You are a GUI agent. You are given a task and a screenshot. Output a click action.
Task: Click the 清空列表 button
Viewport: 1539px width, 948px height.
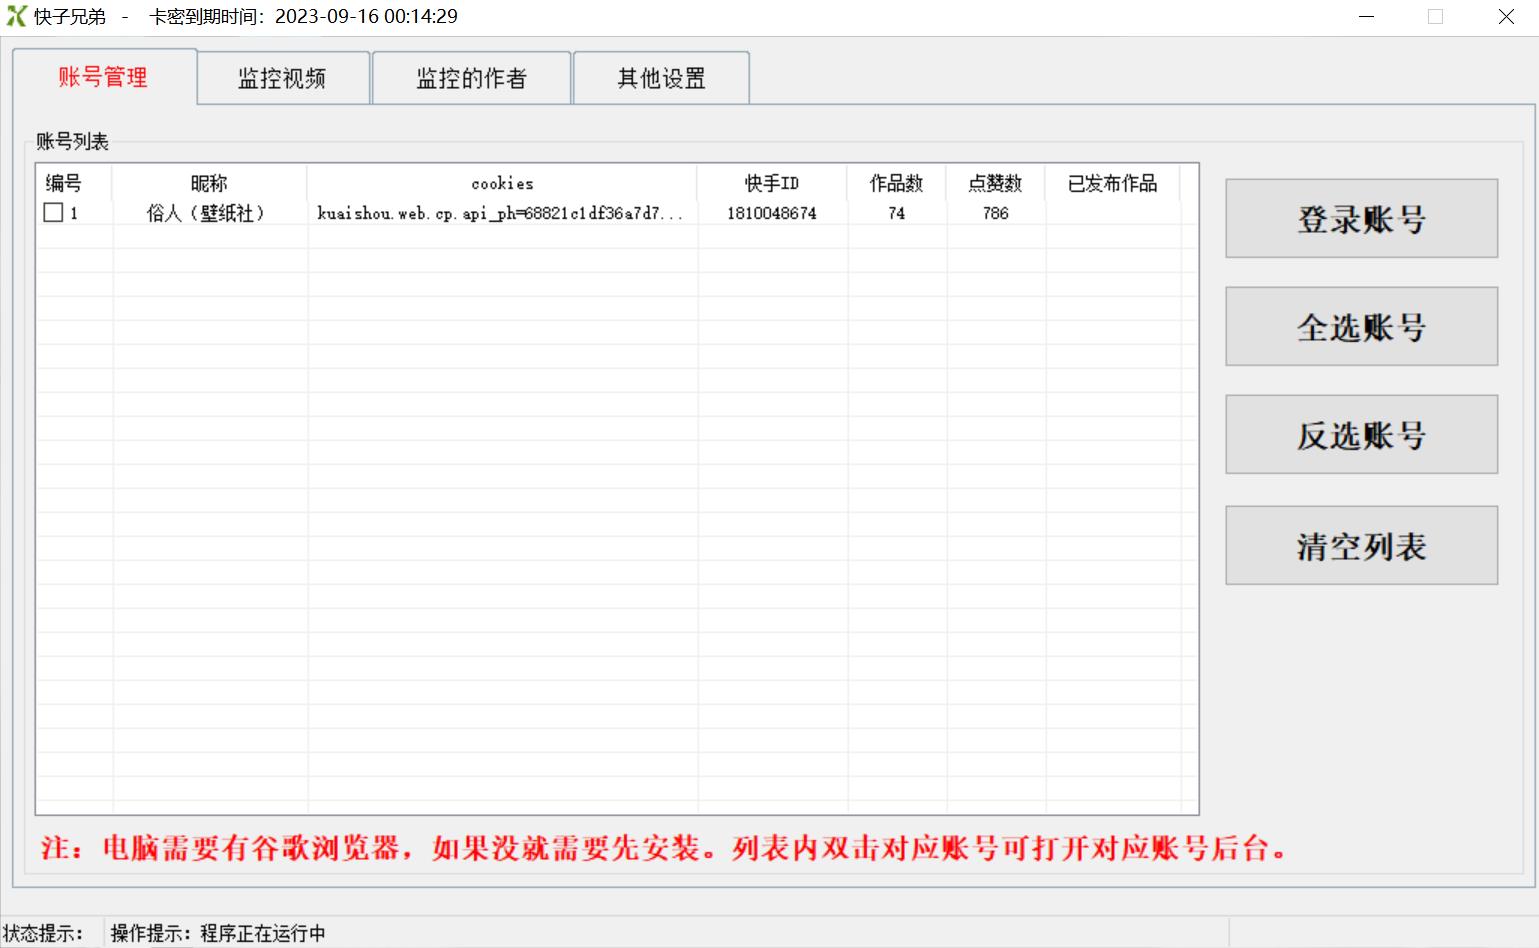click(x=1360, y=545)
